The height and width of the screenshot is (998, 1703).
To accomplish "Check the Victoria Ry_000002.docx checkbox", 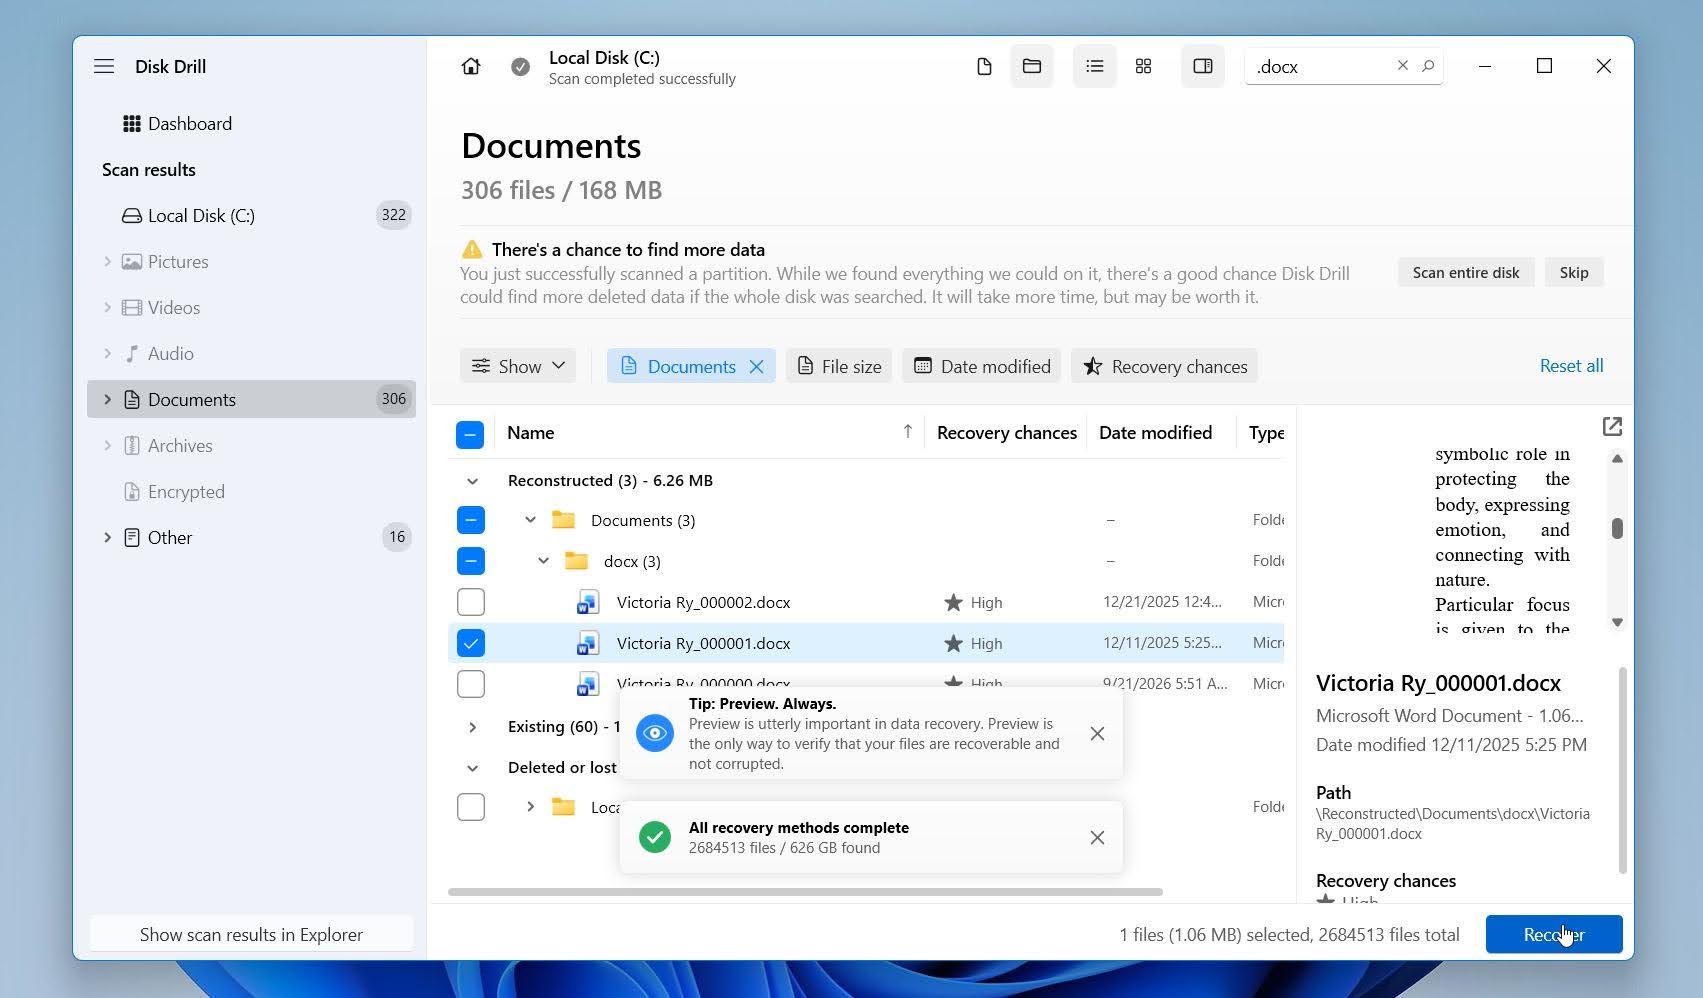I will coord(470,602).
